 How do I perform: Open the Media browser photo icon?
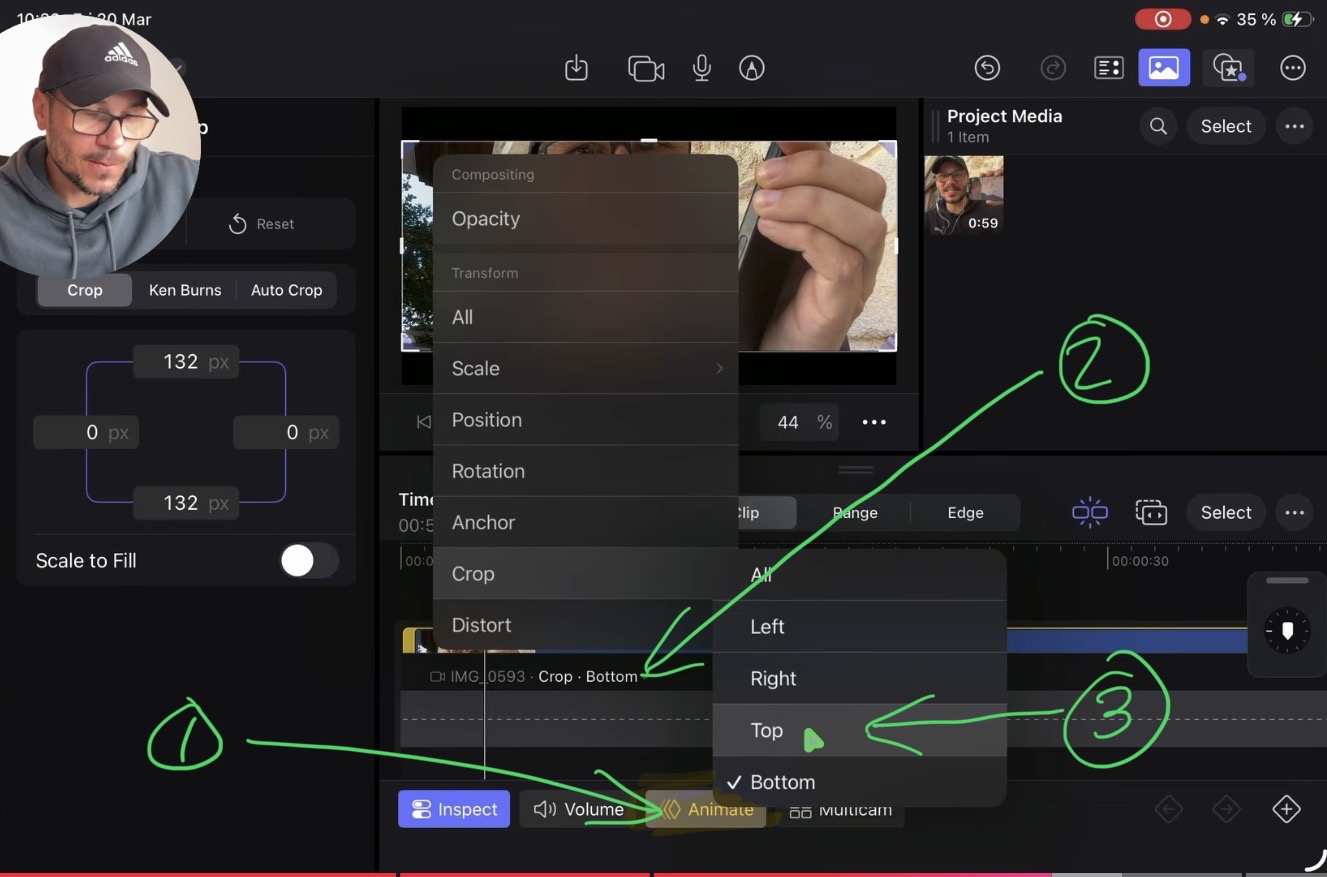[x=1164, y=67]
